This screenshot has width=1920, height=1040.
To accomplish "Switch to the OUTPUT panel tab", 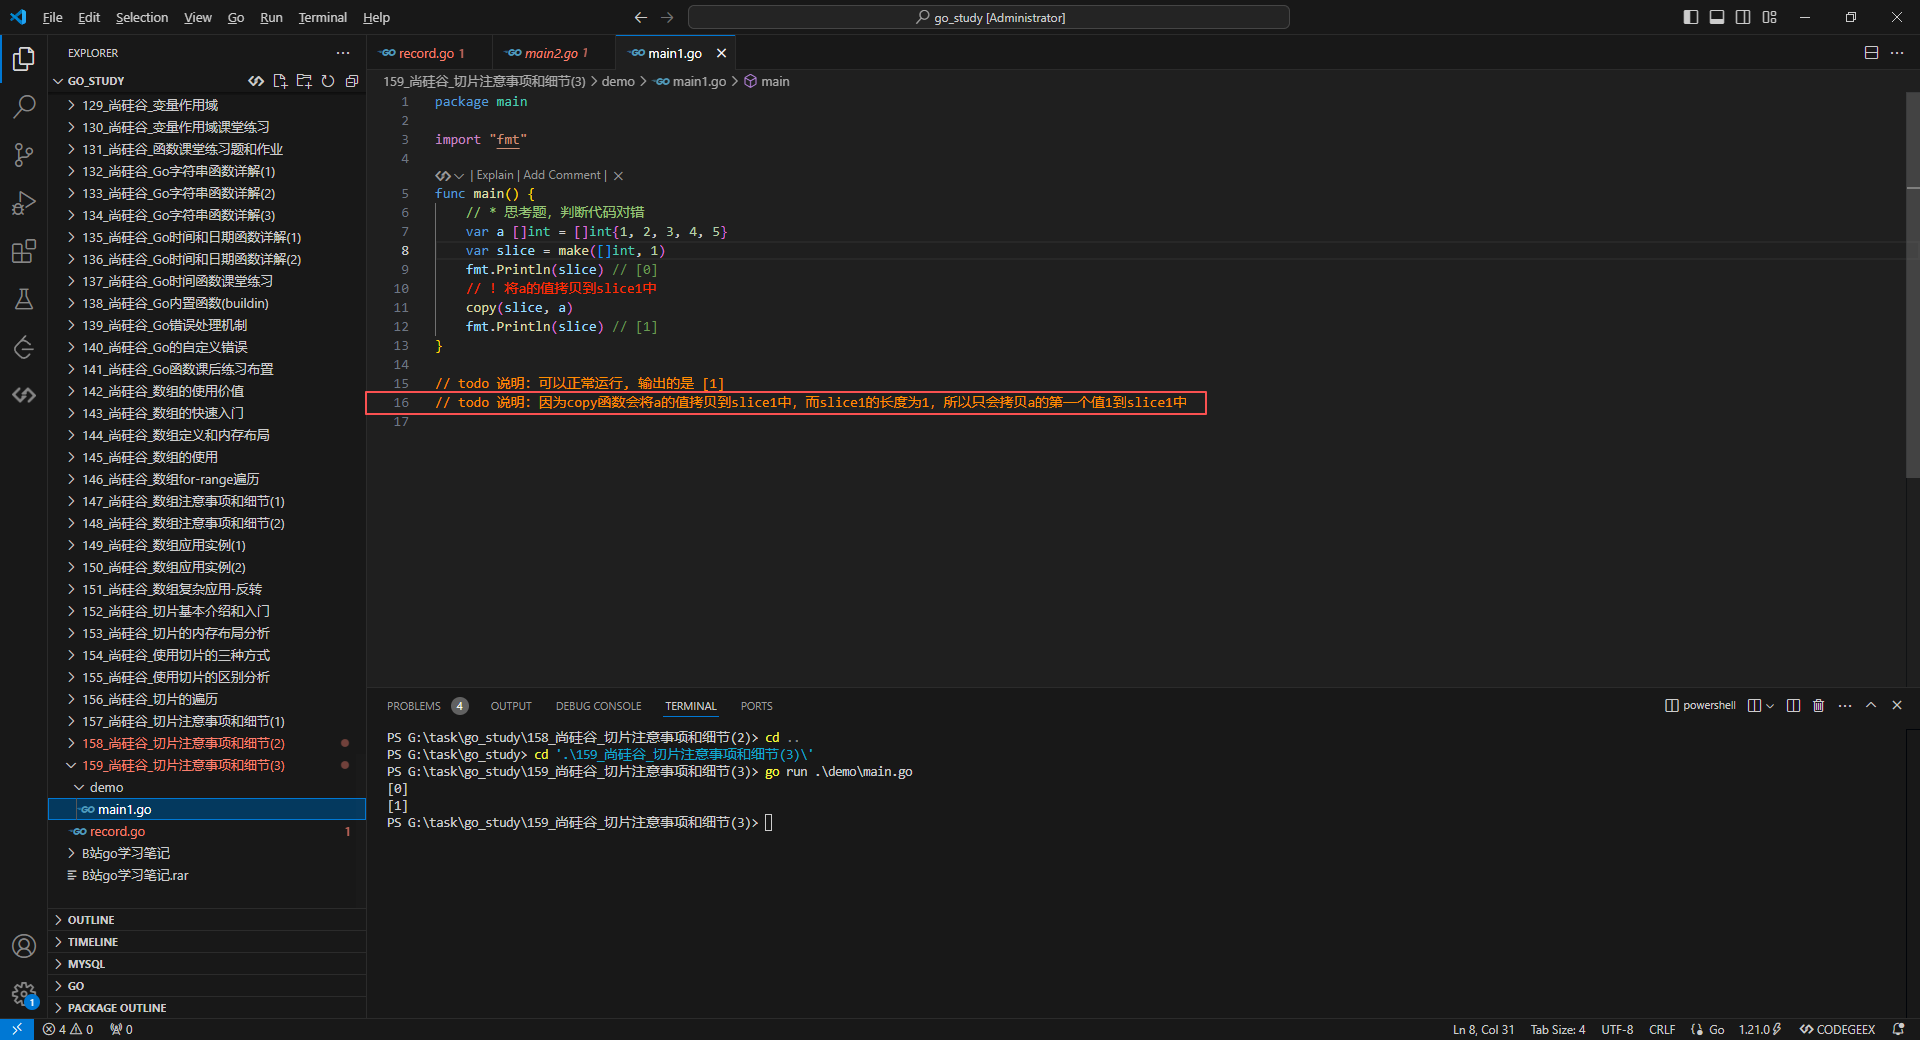I will pos(511,706).
